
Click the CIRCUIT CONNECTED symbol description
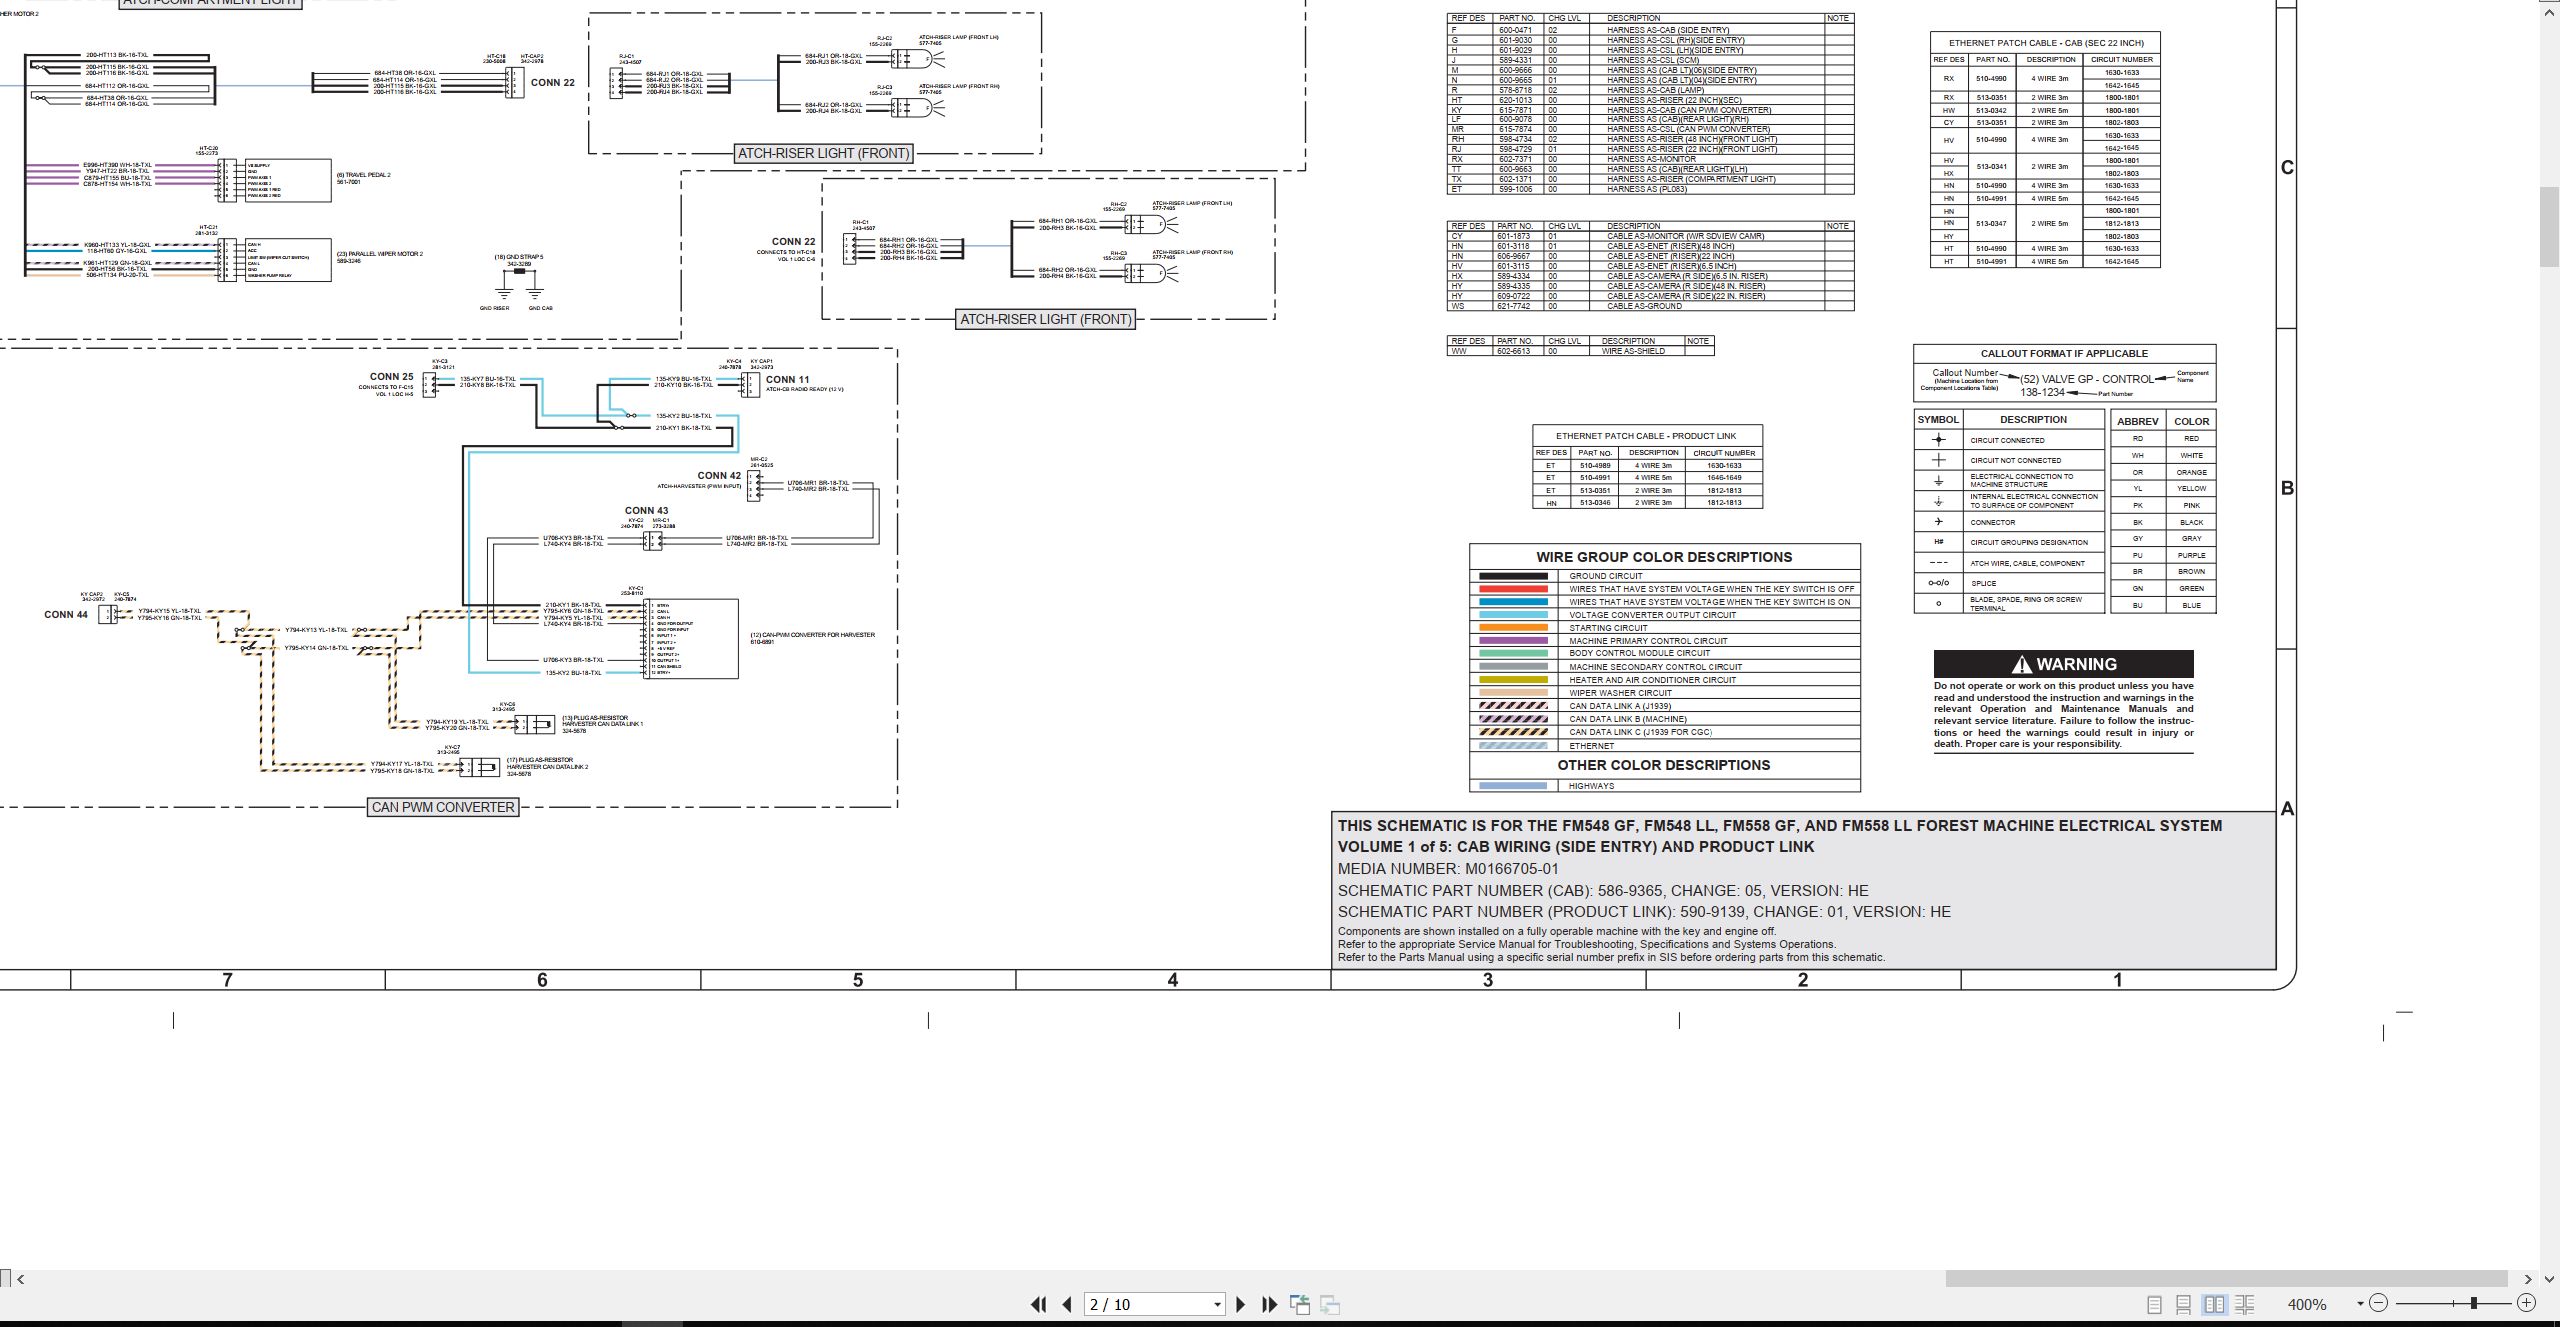pos(2007,440)
